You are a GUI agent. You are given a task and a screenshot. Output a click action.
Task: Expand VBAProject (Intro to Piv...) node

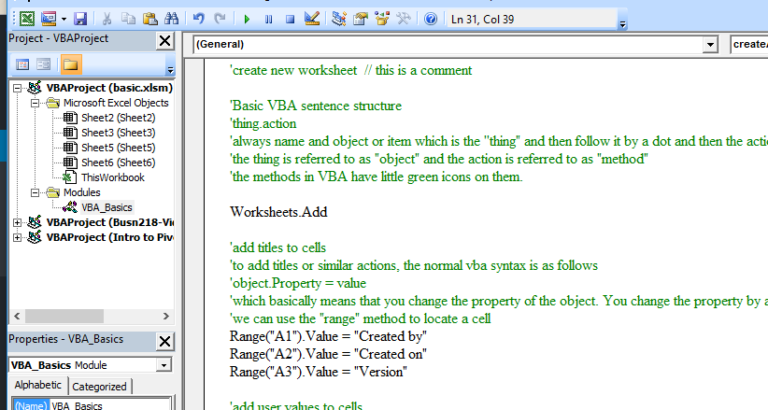point(17,237)
